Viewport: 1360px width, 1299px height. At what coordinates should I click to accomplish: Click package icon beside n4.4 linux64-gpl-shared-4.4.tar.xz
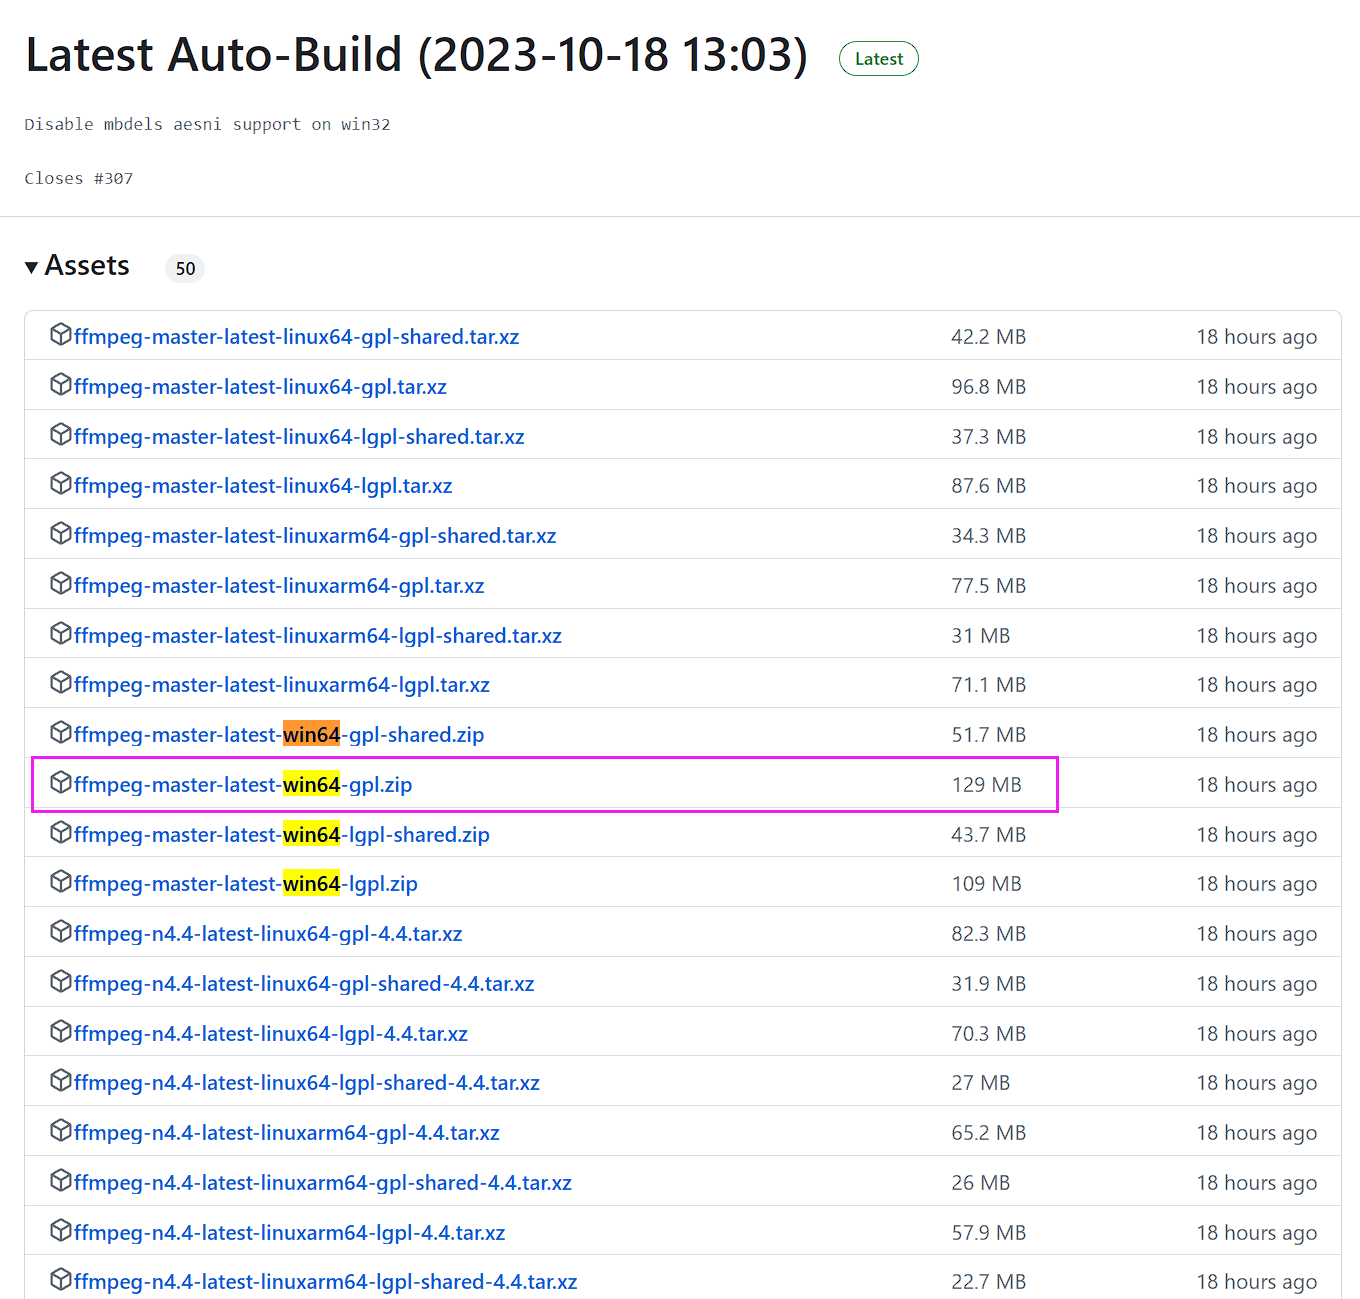point(61,981)
